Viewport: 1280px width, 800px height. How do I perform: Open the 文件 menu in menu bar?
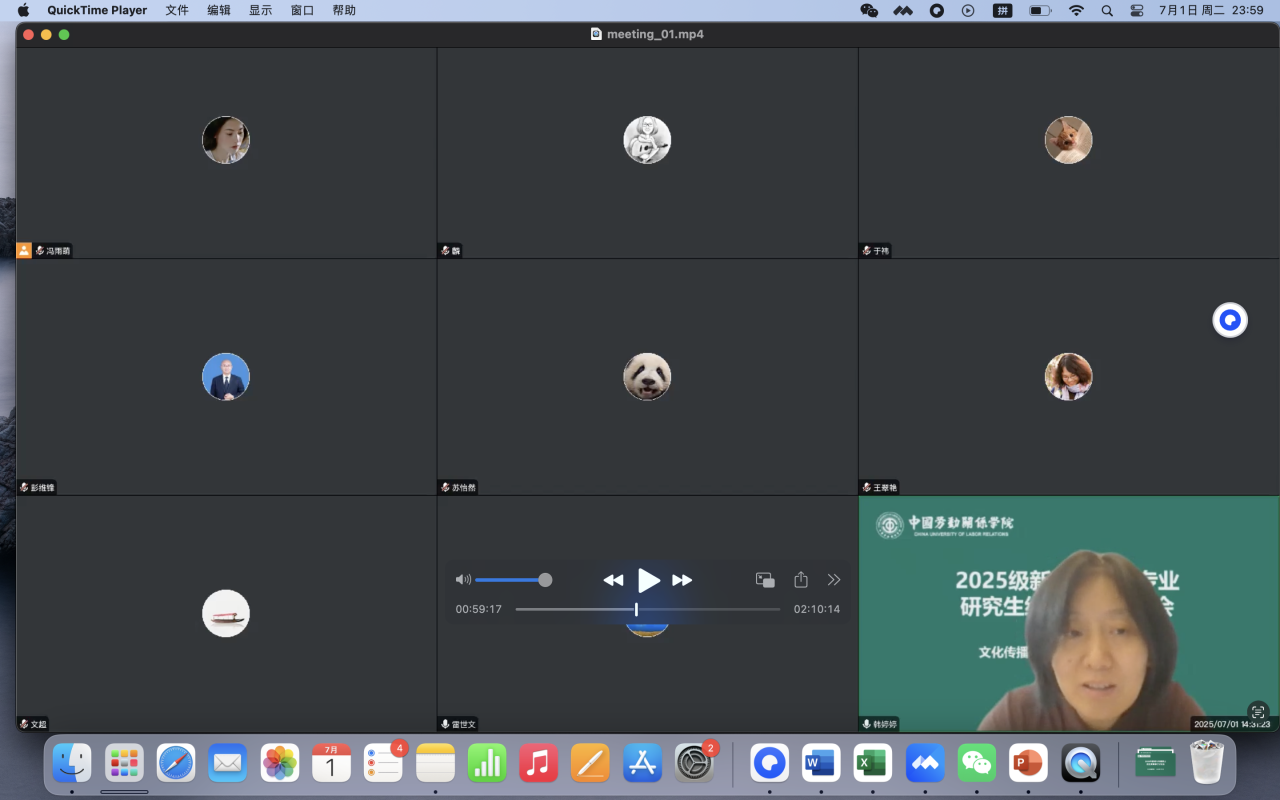(177, 10)
